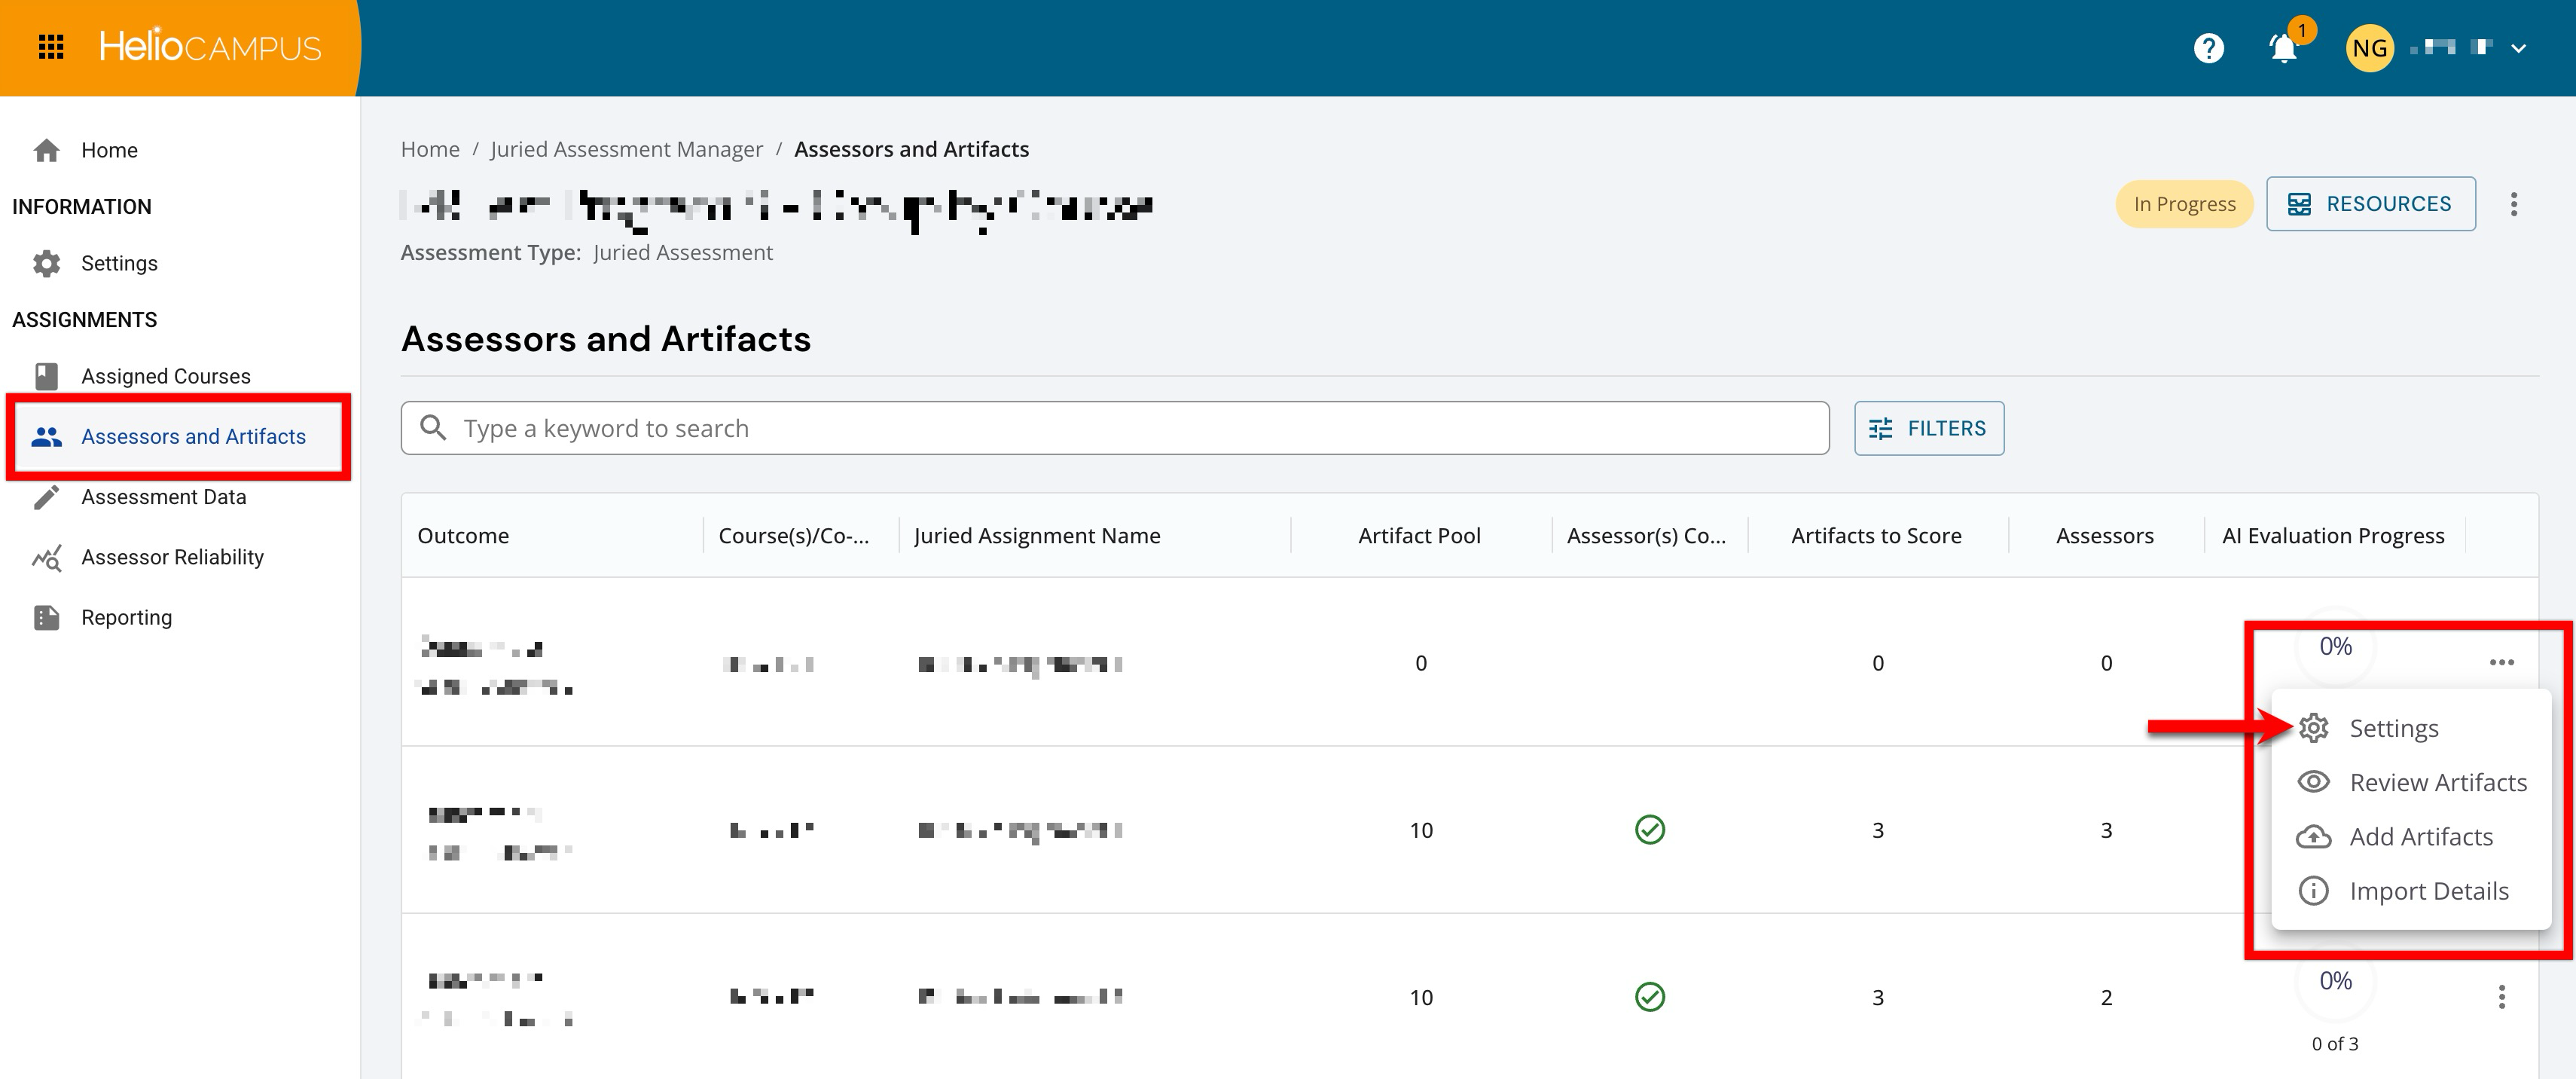Image resolution: width=2576 pixels, height=1079 pixels.
Task: Open the FILTERS button
Action: [x=1928, y=428]
